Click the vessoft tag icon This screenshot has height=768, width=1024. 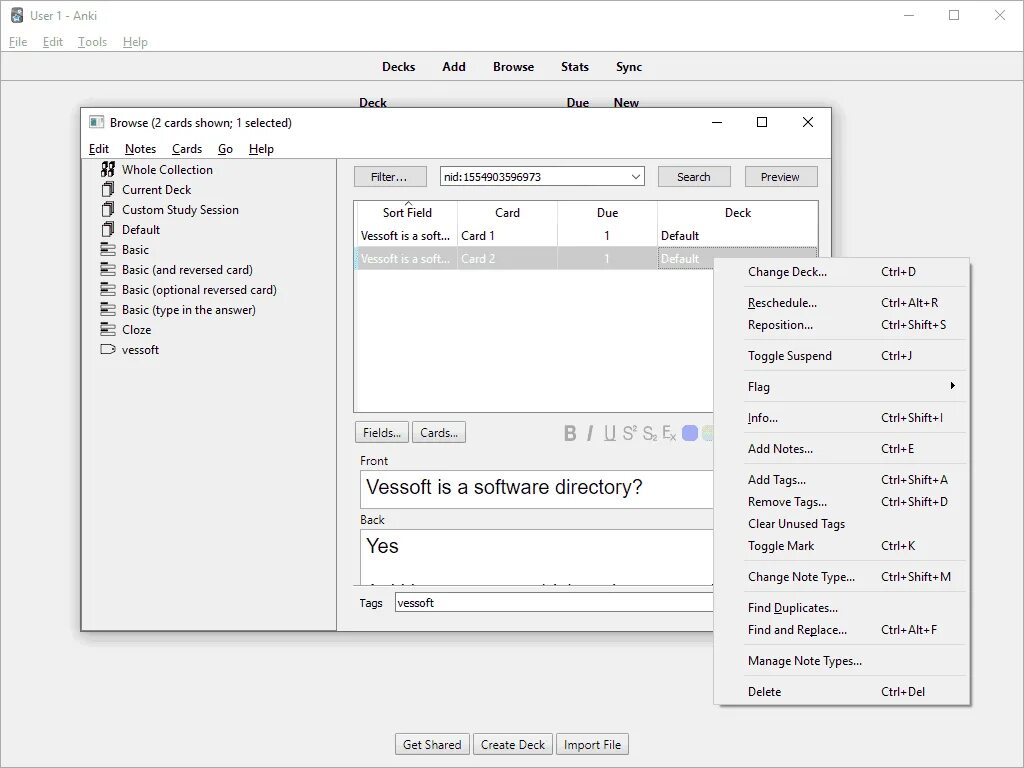pos(108,349)
